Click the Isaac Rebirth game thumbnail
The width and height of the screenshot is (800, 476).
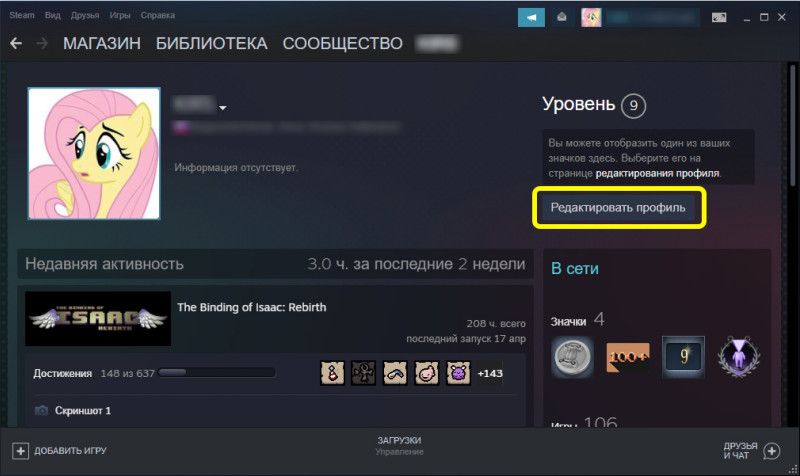click(98, 318)
